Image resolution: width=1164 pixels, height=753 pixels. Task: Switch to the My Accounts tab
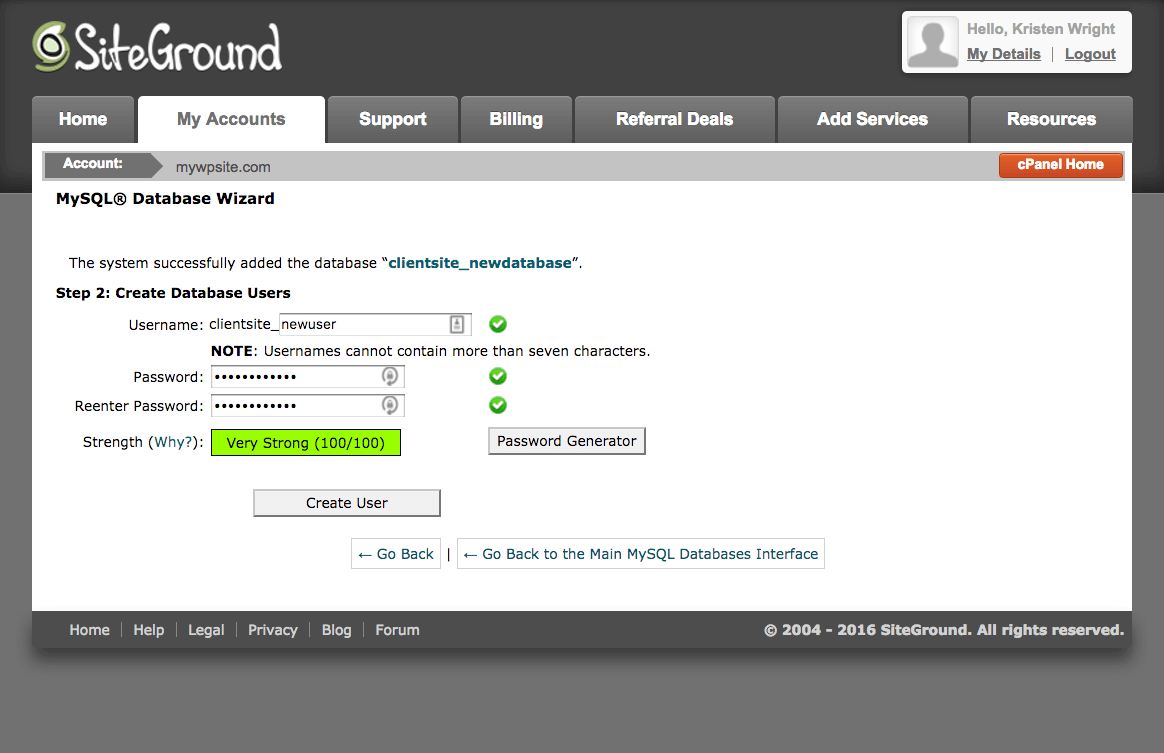[x=231, y=120]
